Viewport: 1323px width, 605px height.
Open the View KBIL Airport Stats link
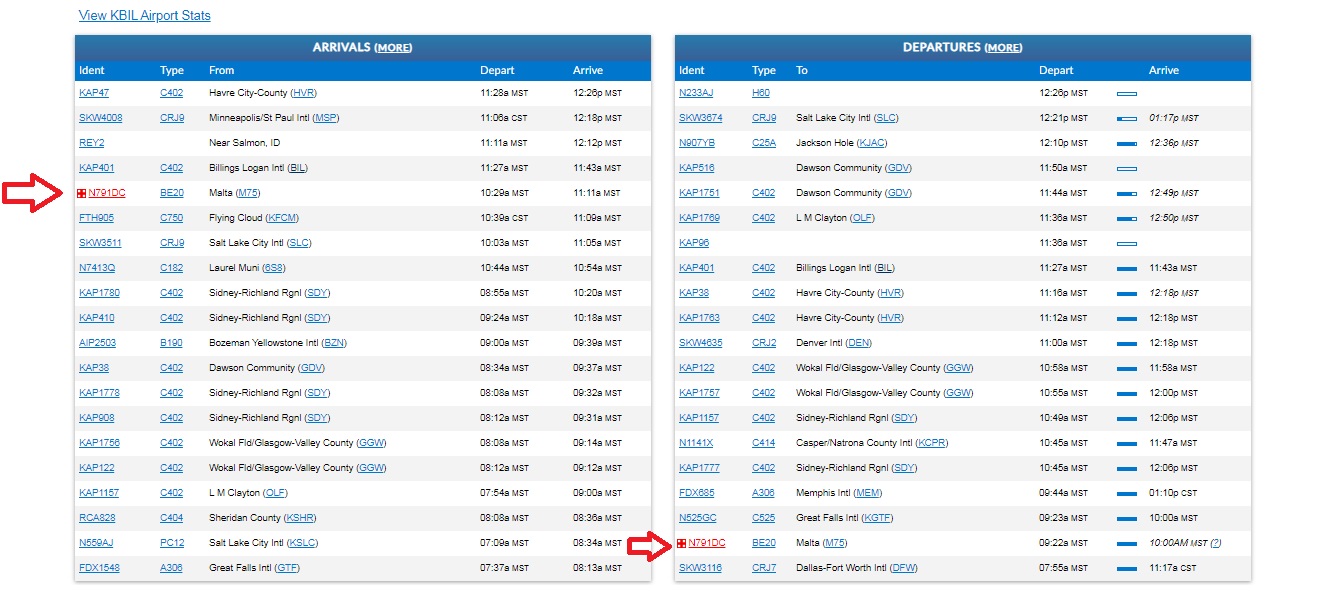coord(145,16)
